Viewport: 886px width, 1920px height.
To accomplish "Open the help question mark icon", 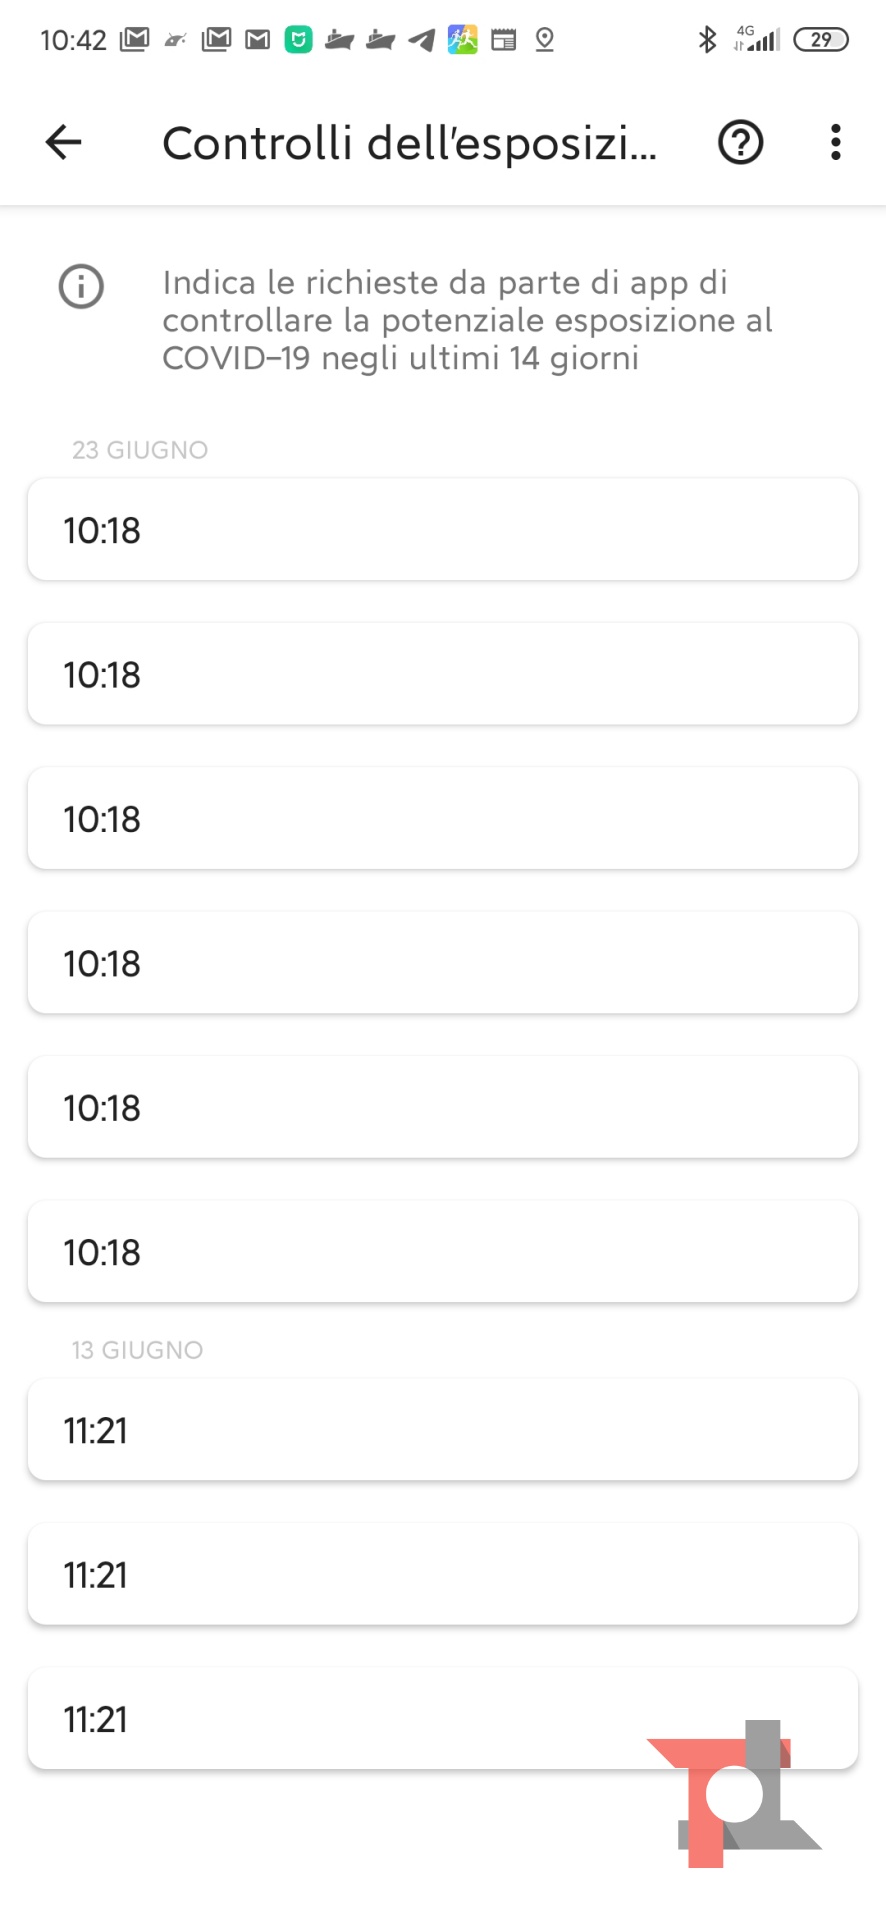I will click(x=740, y=142).
